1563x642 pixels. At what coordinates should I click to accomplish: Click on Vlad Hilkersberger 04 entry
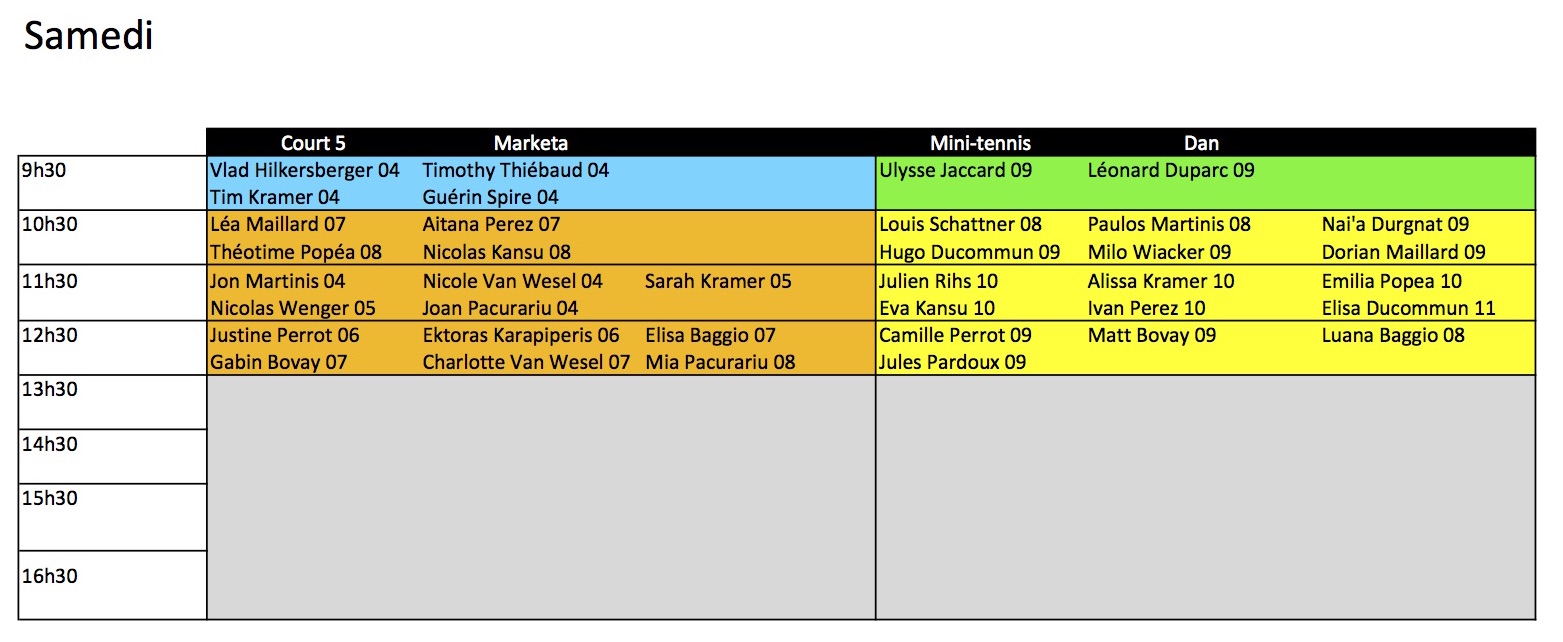point(305,170)
